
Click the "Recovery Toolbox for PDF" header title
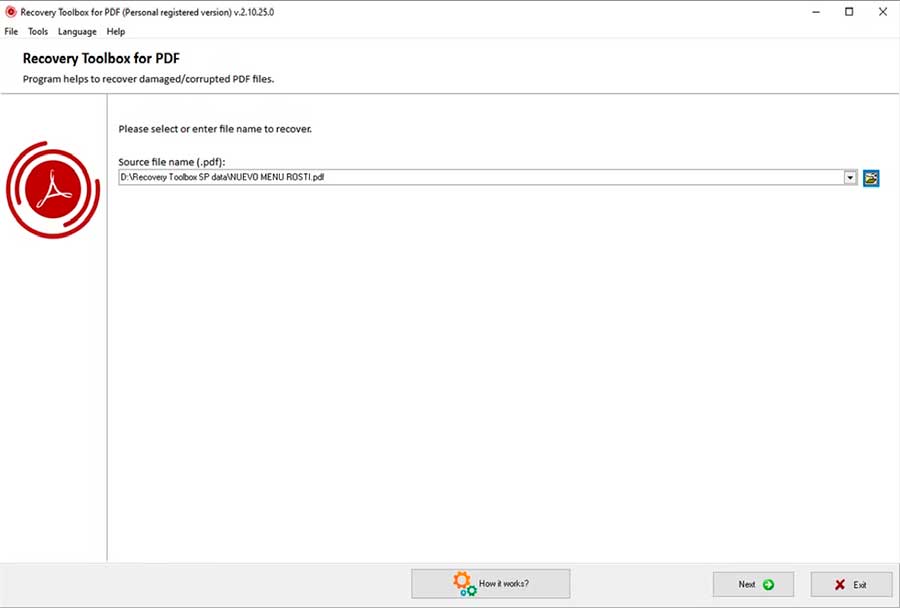[101, 59]
